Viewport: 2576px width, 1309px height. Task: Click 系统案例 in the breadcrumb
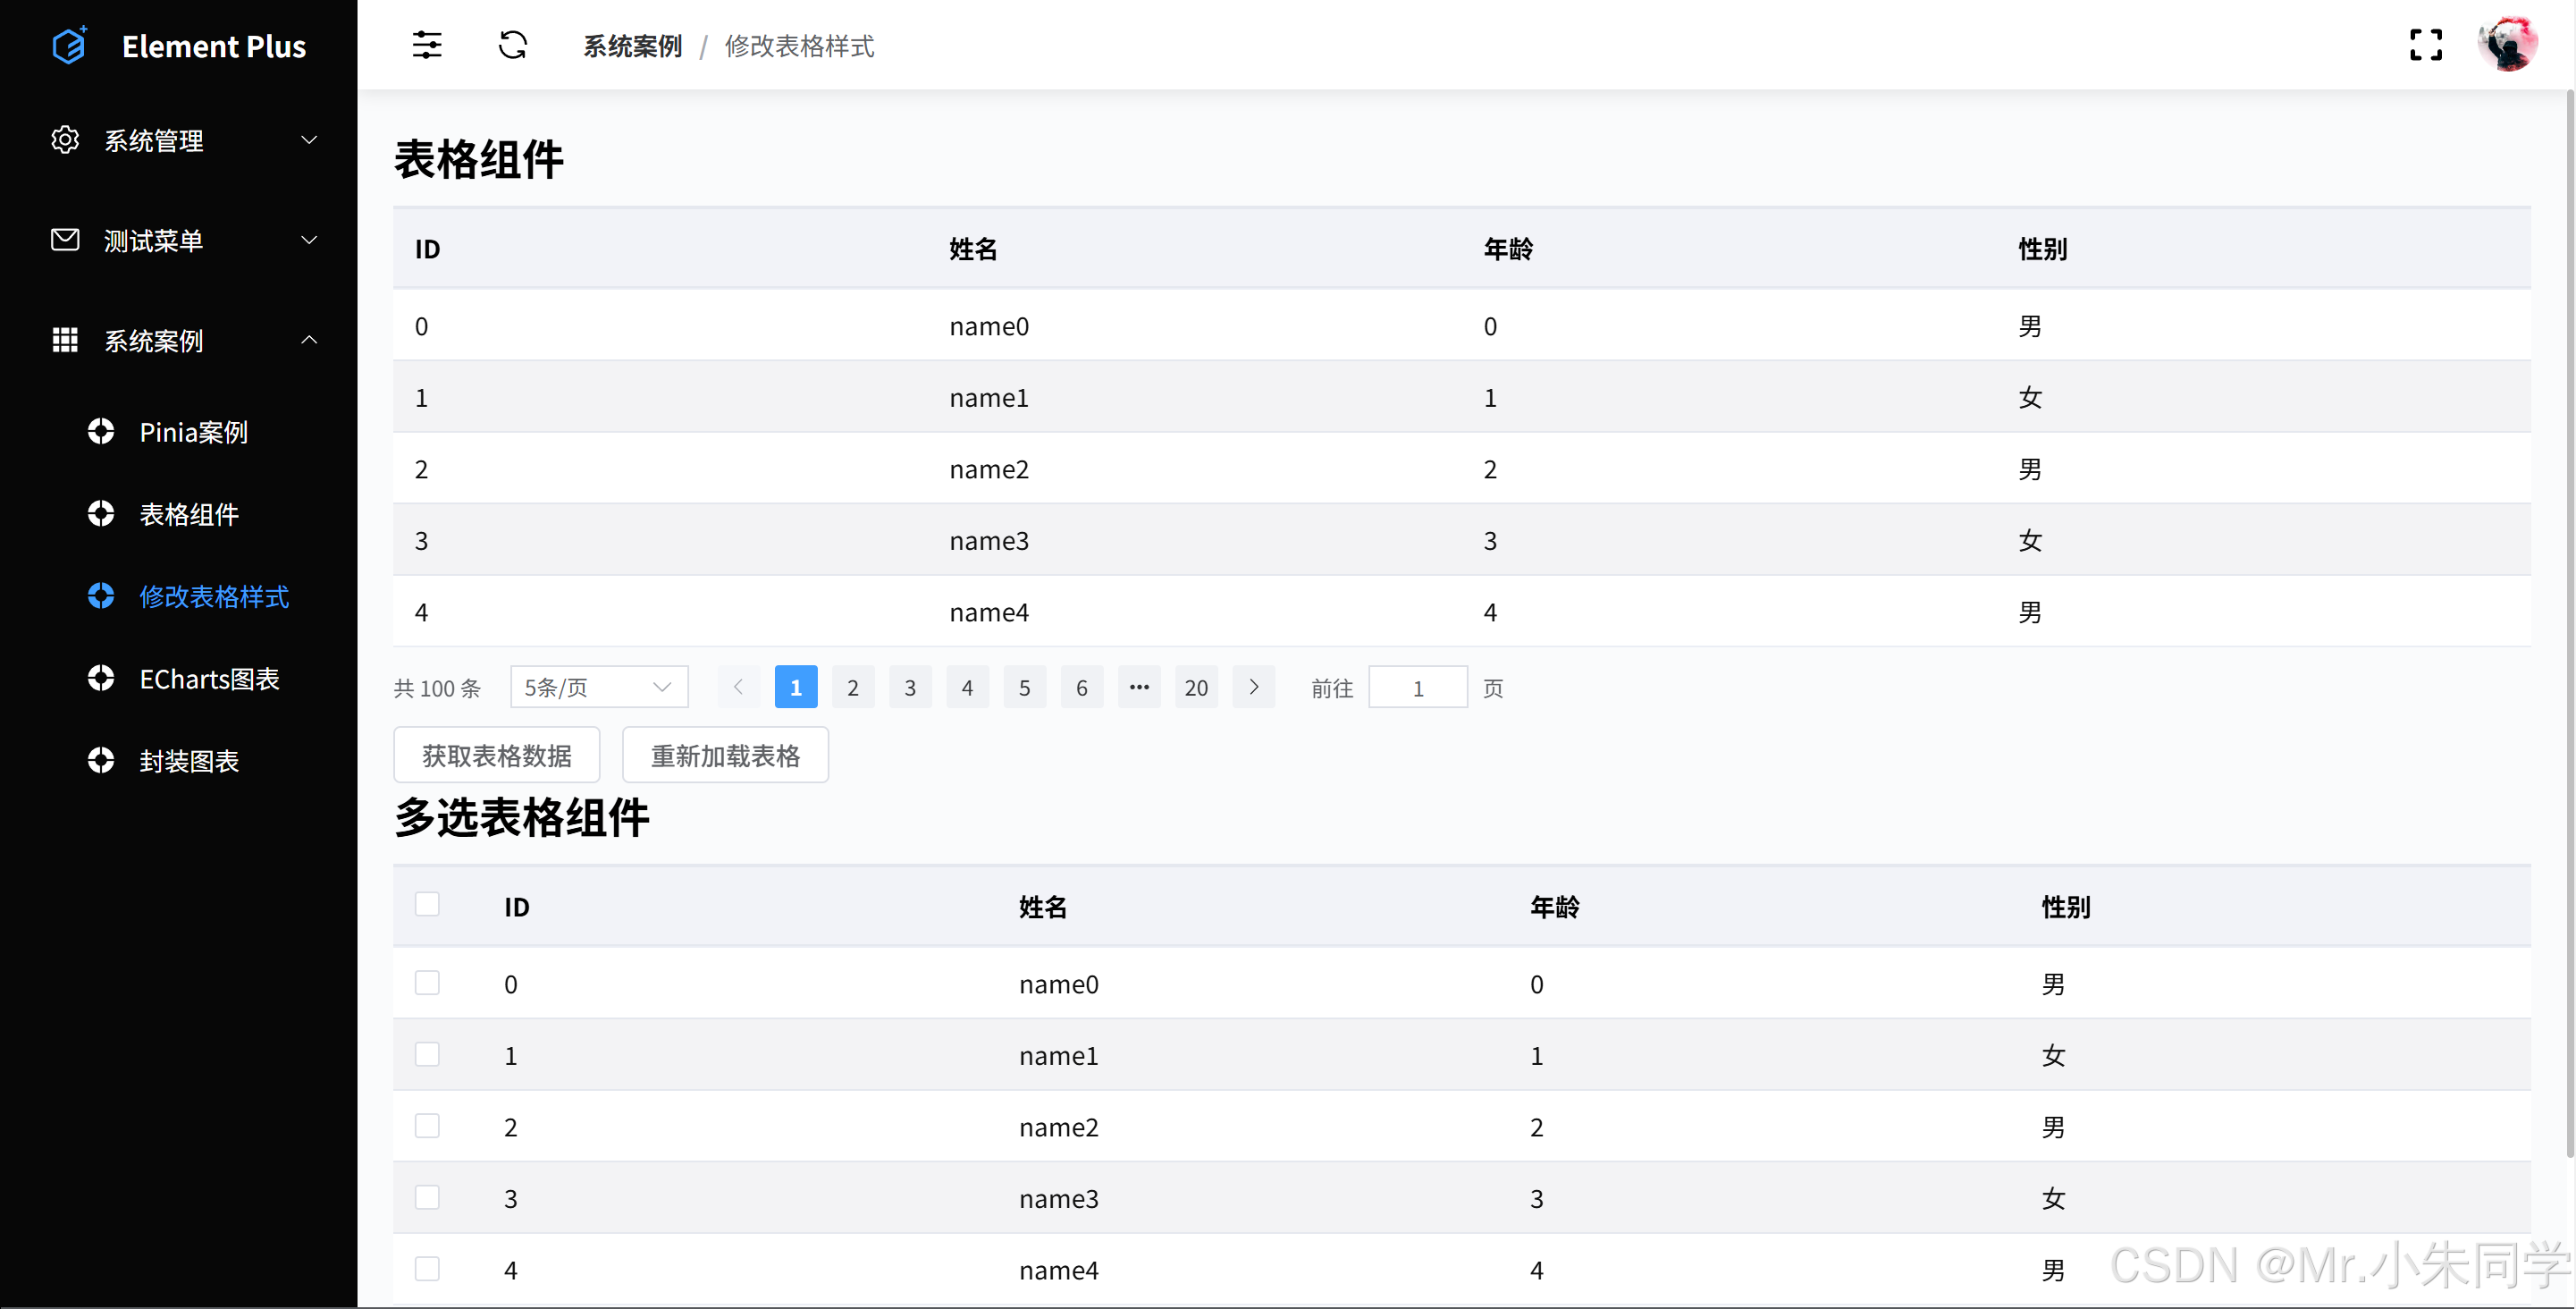(632, 46)
